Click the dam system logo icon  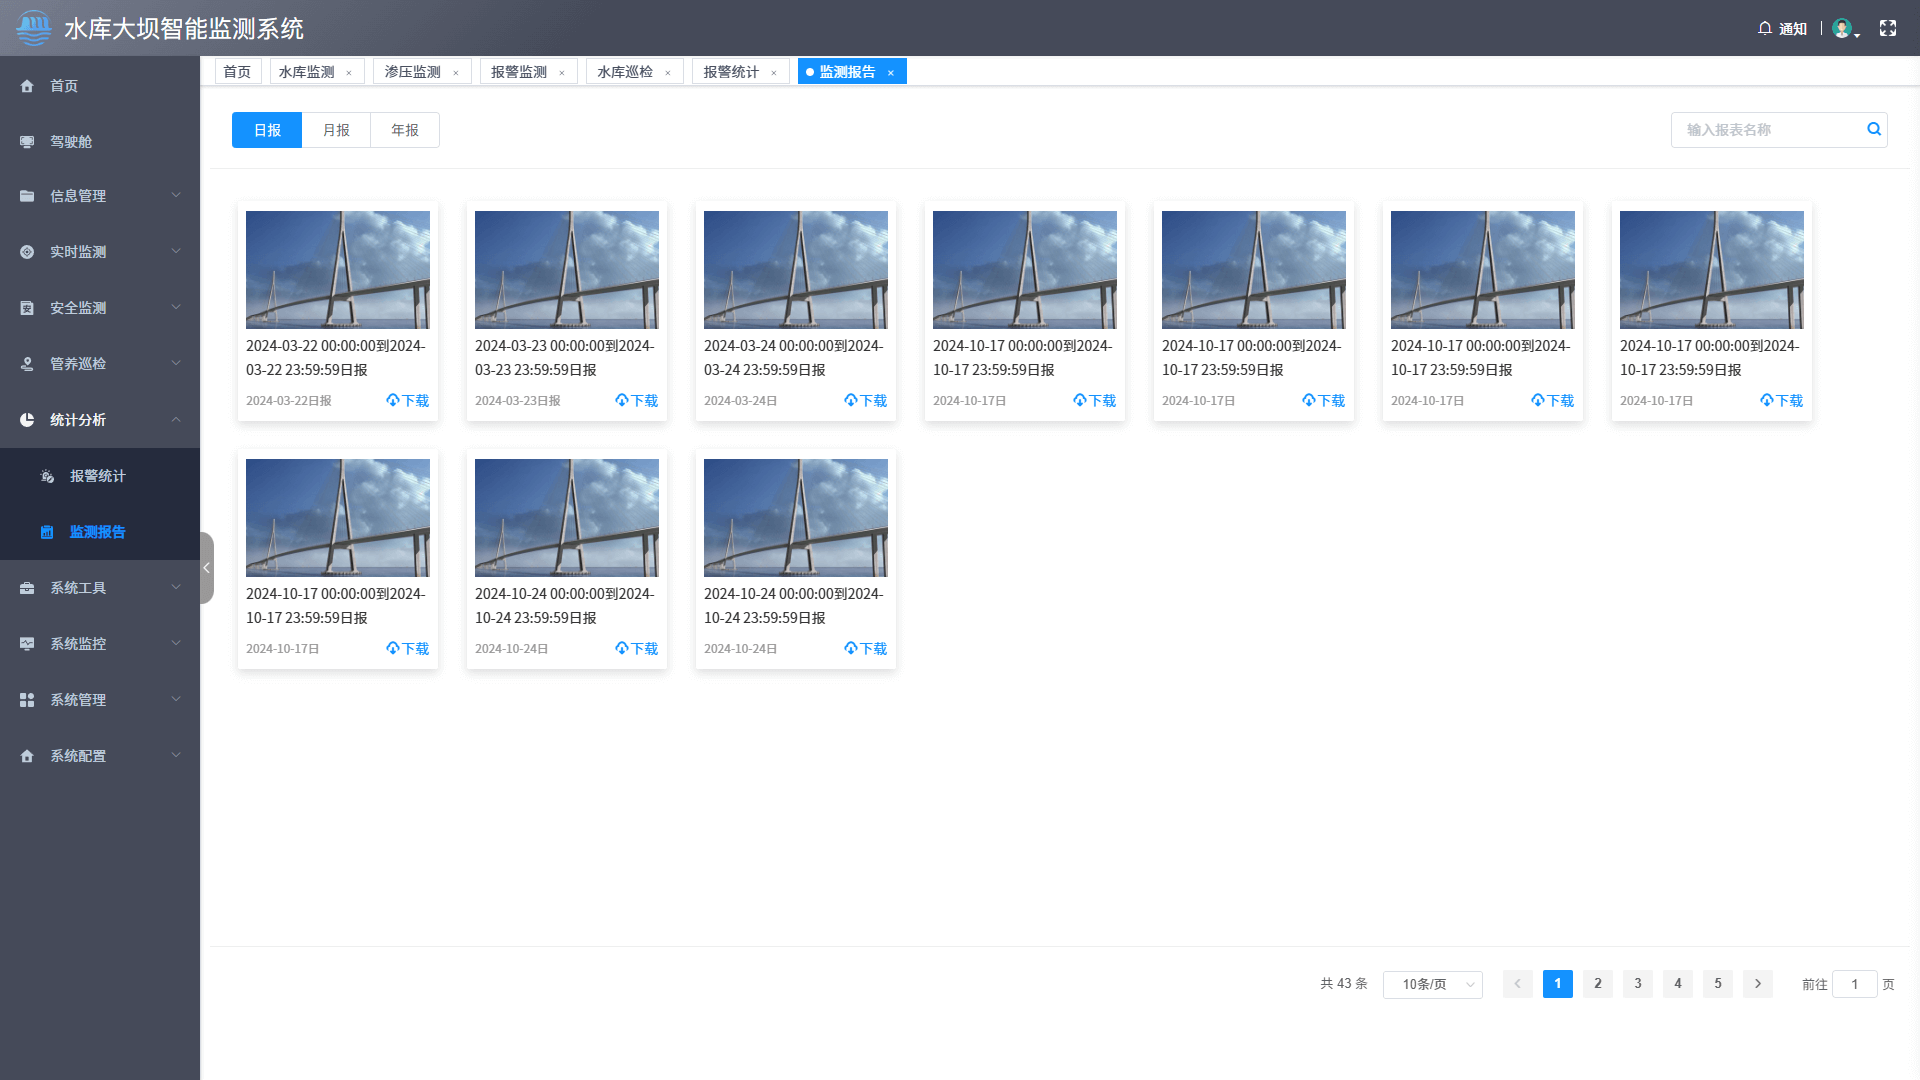pyautogui.click(x=33, y=27)
